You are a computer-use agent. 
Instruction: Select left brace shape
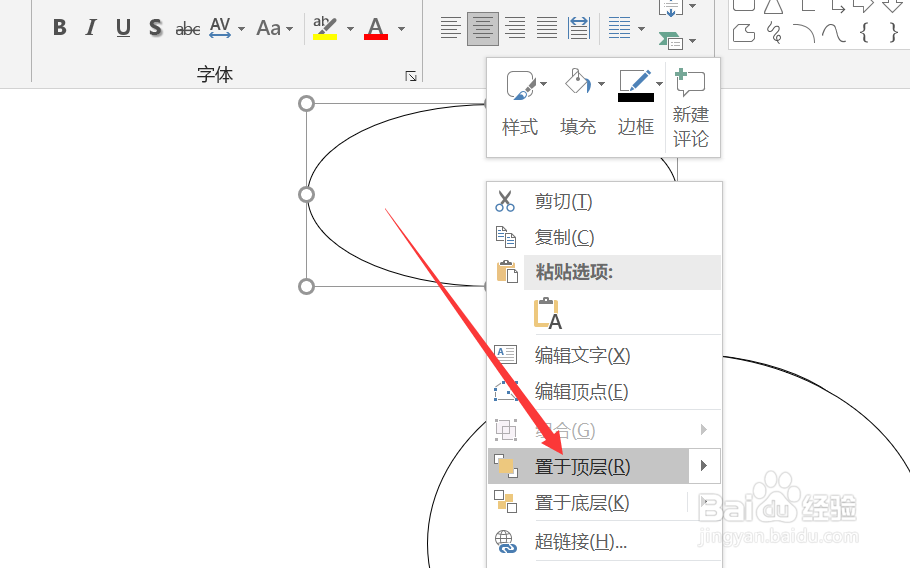pos(864,32)
